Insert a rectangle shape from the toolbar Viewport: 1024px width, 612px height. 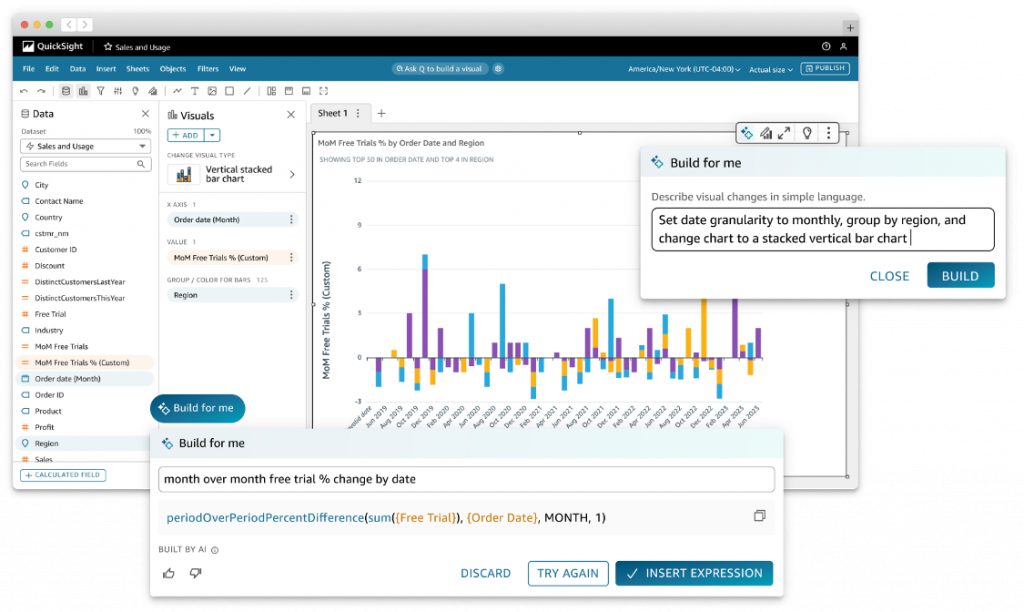229,91
